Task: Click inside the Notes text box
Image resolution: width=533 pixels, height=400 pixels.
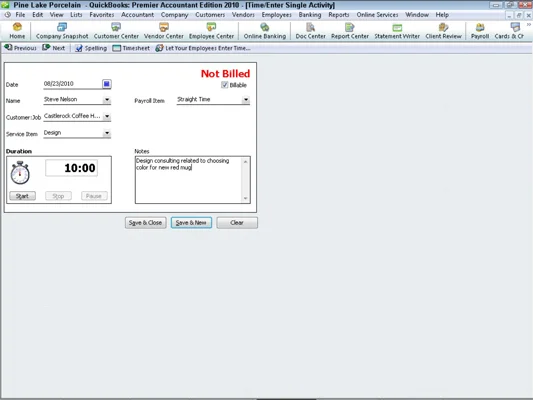Action: [x=188, y=180]
